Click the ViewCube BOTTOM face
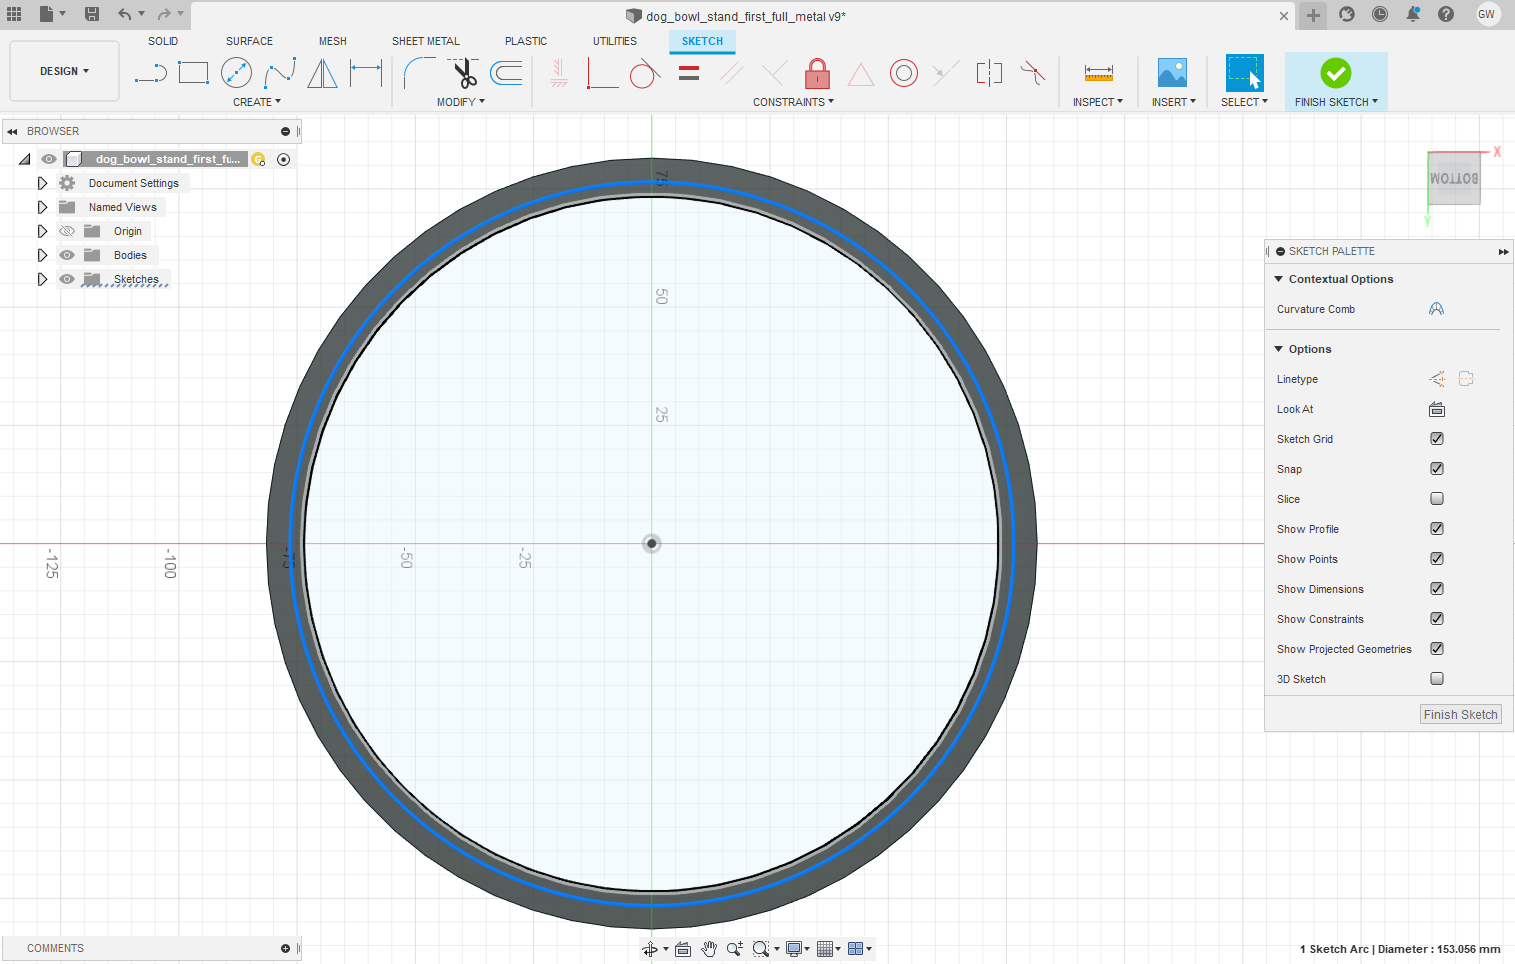Viewport: 1515px width, 964px height. tap(1453, 179)
